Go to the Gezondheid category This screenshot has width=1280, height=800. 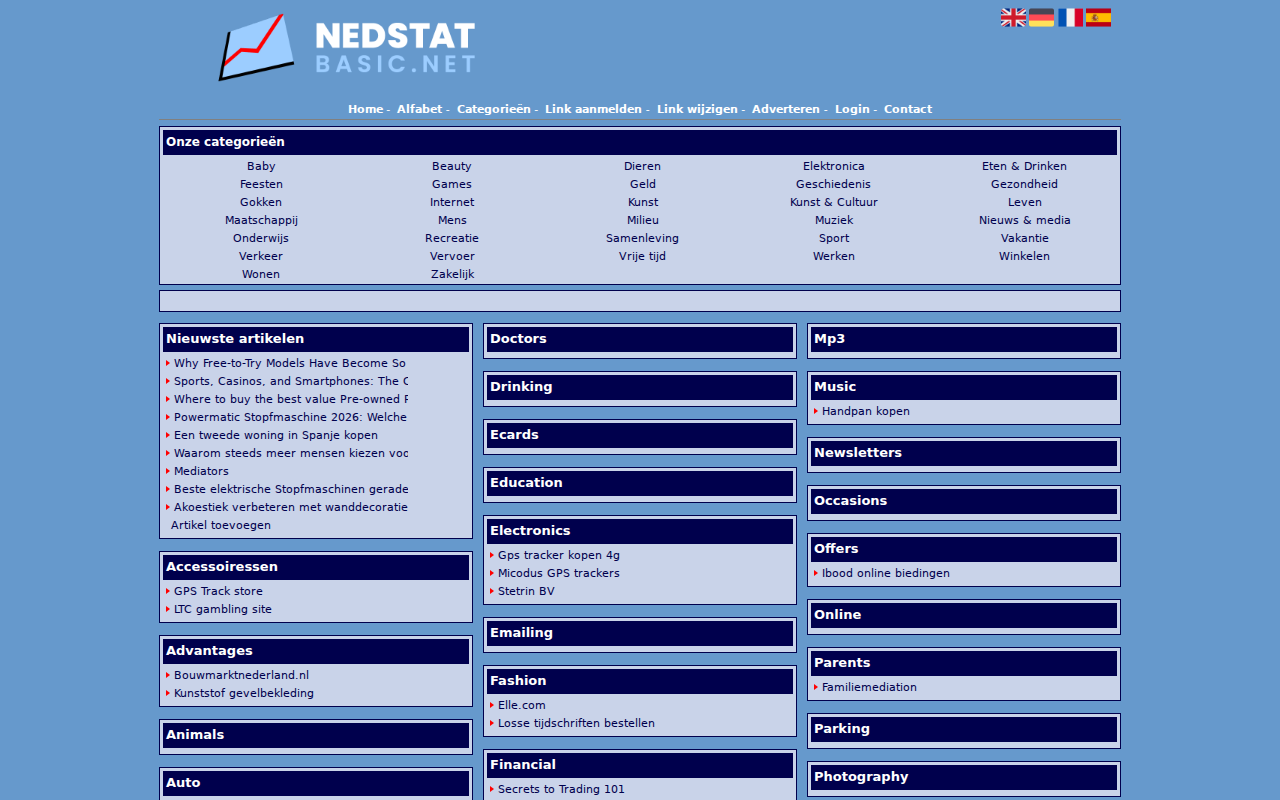pyautogui.click(x=1025, y=184)
